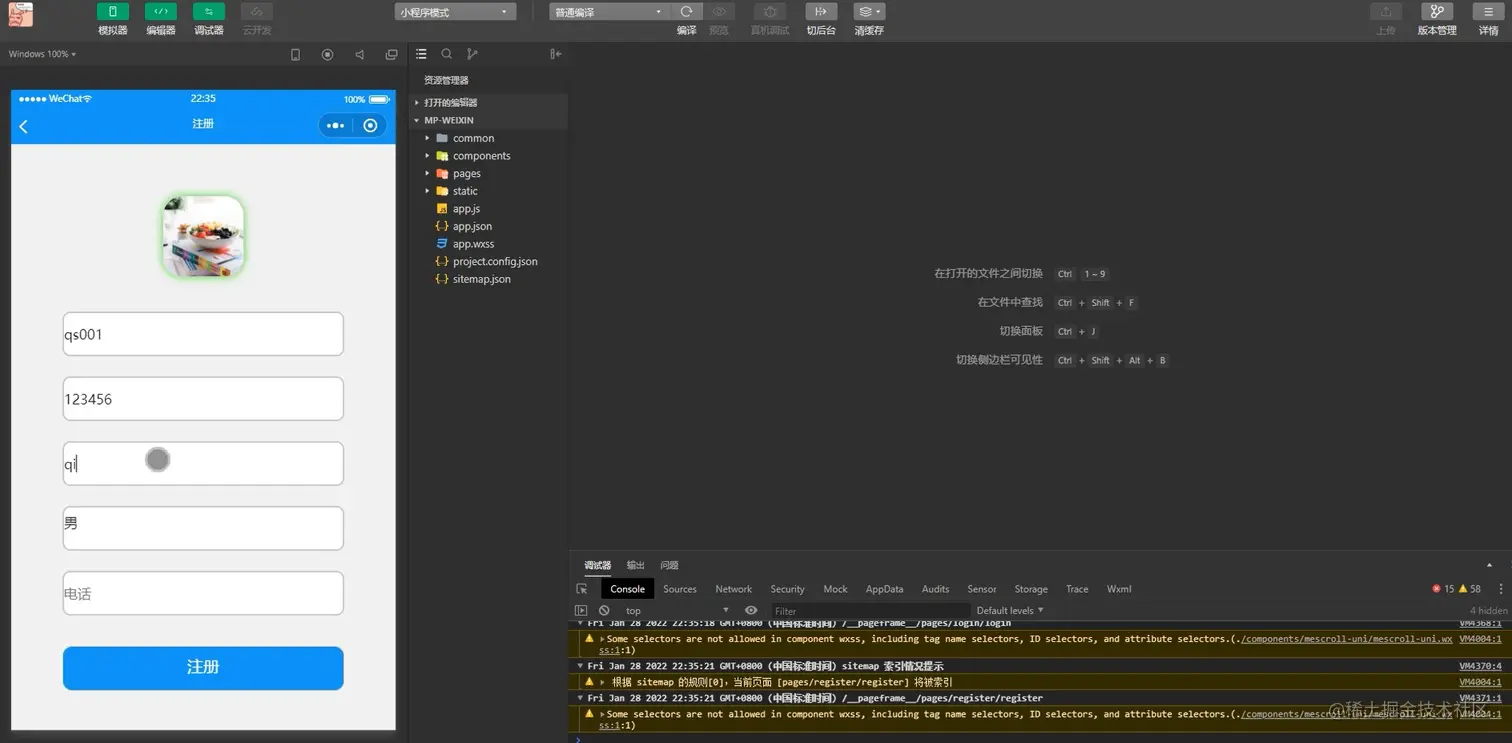Viewport: 1512px width, 743px height.
Task: Expand the pages folder
Action: (488, 173)
